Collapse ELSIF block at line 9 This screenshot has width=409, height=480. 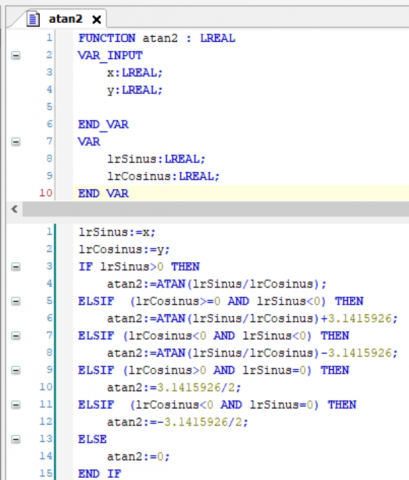coord(16,370)
